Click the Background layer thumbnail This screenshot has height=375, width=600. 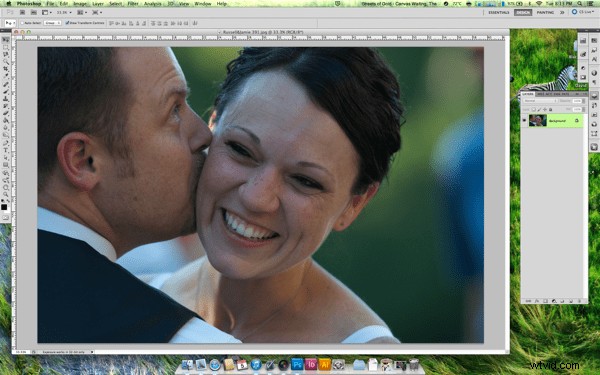click(x=537, y=121)
